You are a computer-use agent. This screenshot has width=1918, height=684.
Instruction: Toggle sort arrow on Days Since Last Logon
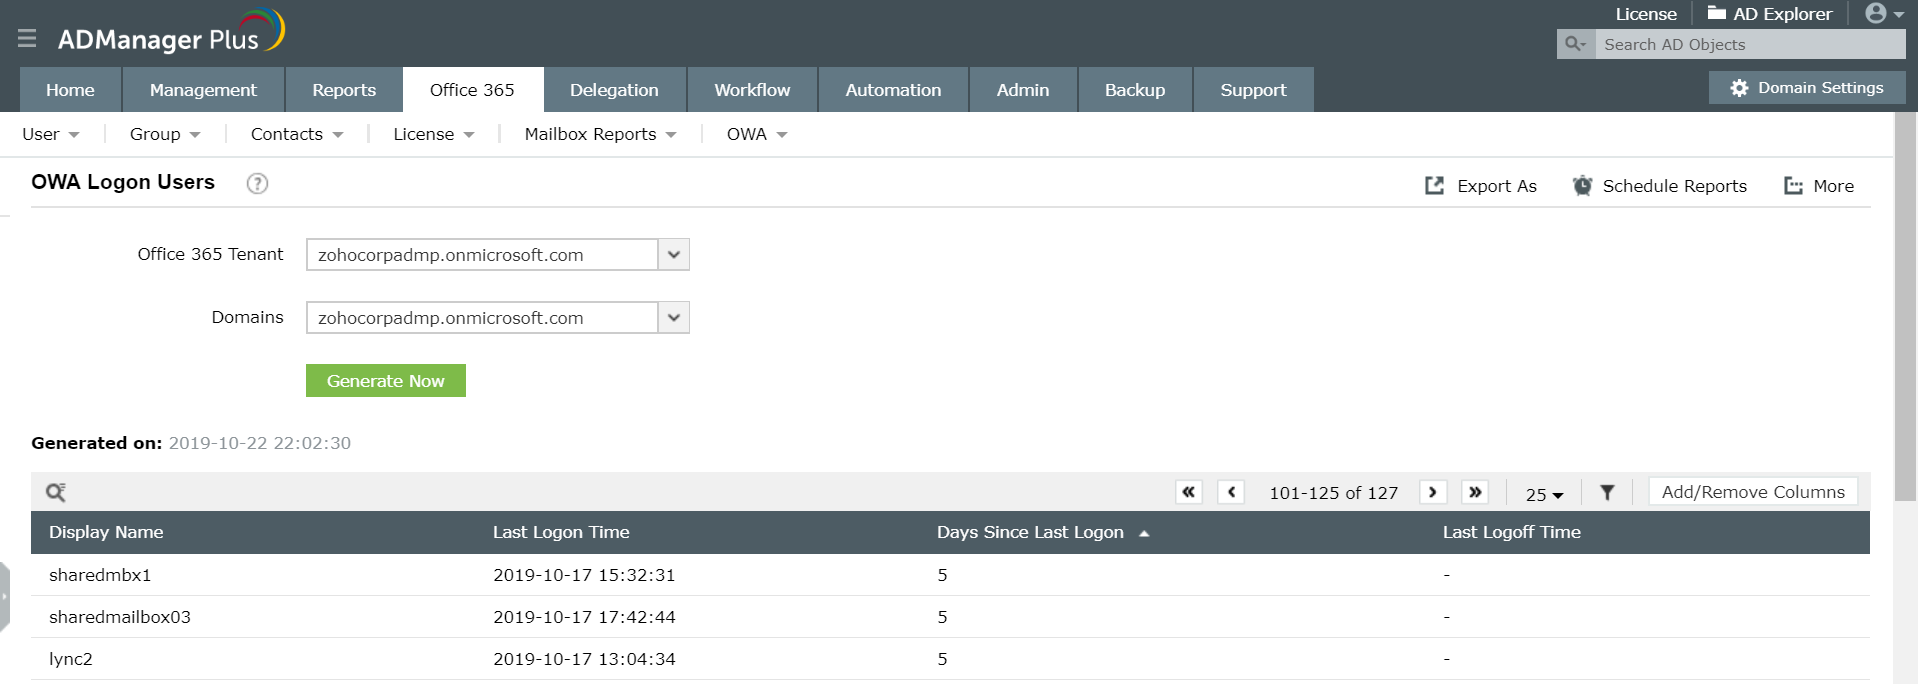1144,534
